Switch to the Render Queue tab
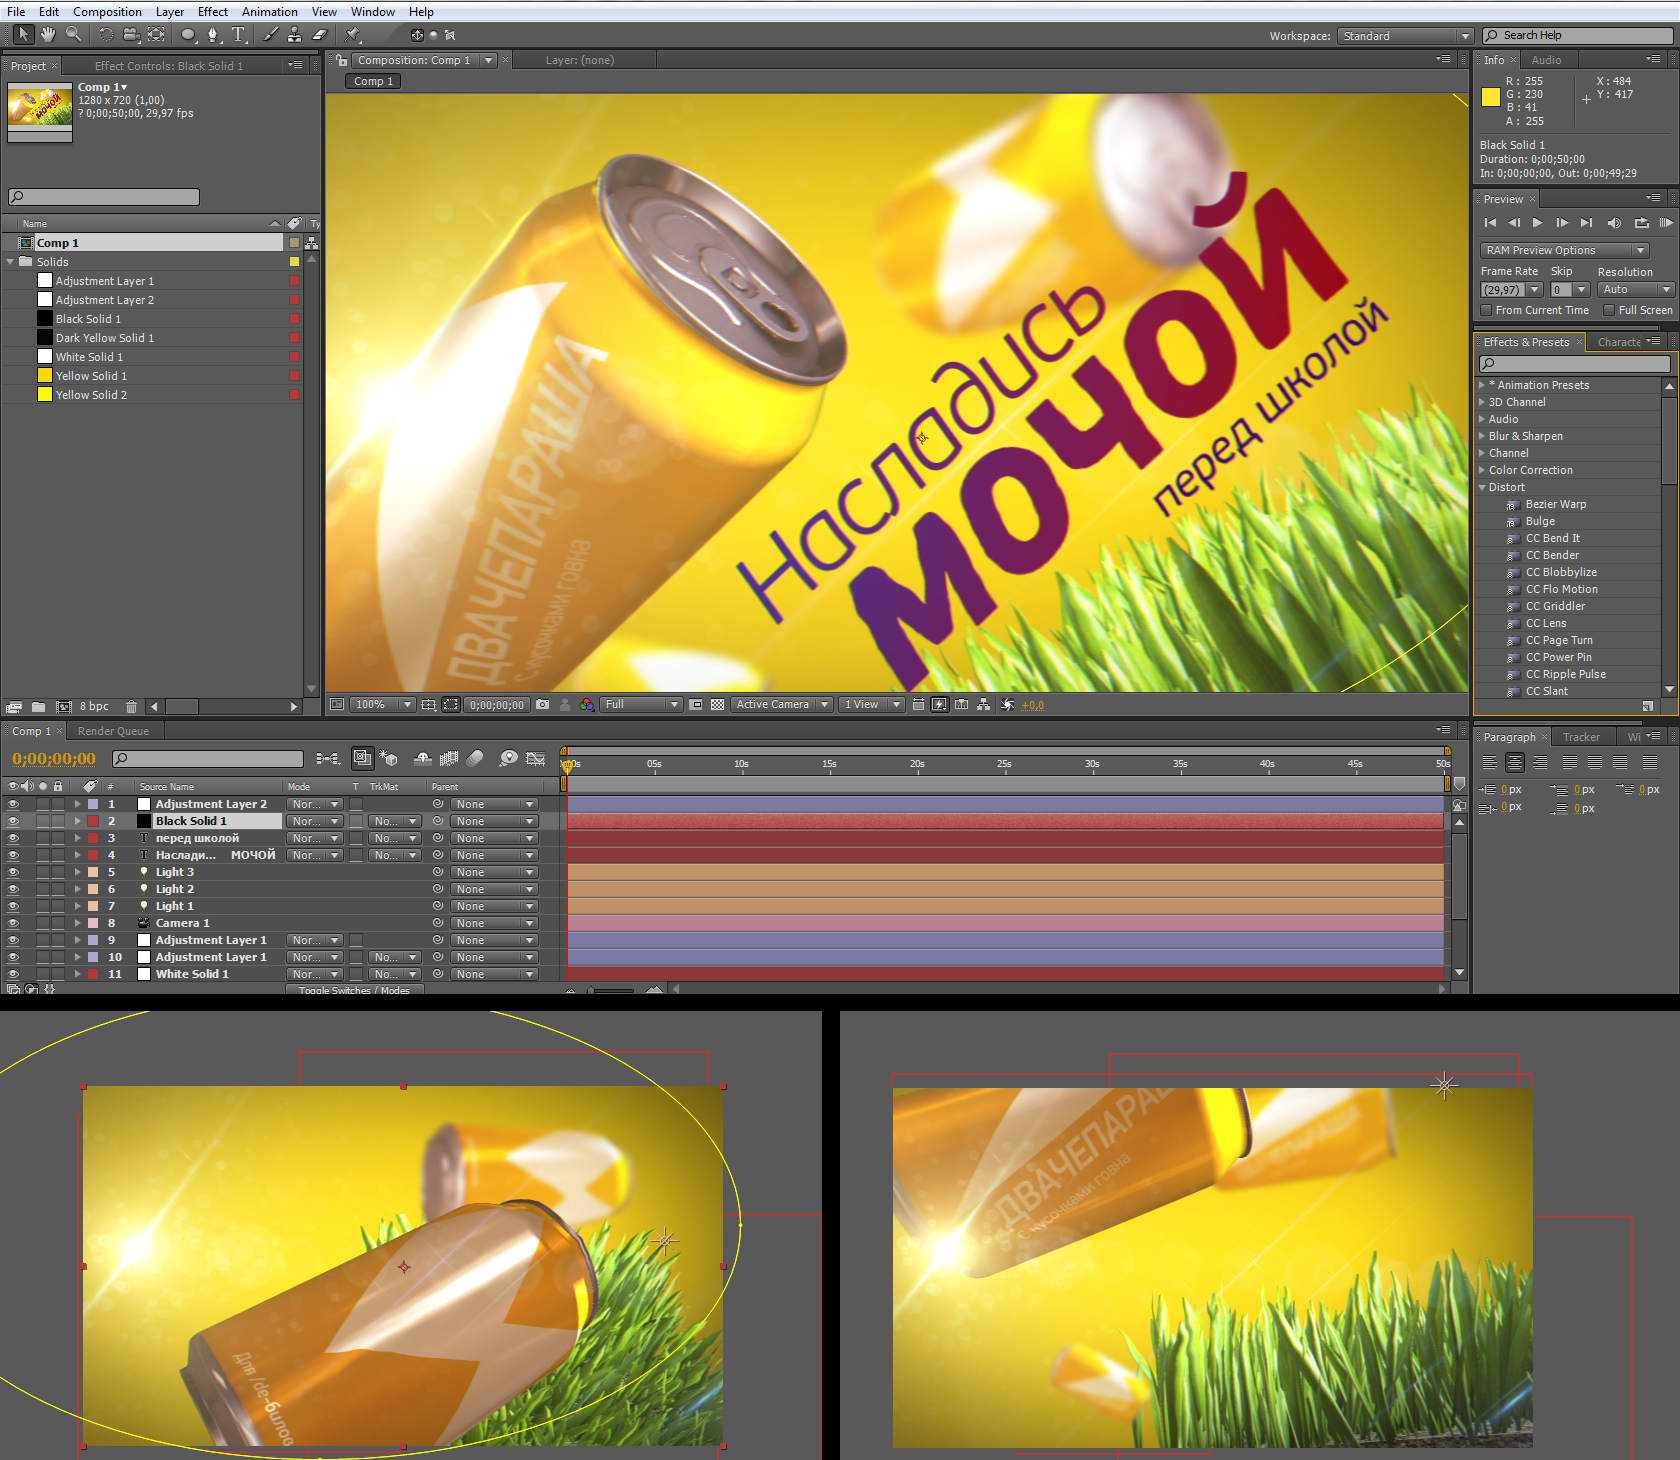Viewport: 1680px width, 1460px height. (x=113, y=731)
